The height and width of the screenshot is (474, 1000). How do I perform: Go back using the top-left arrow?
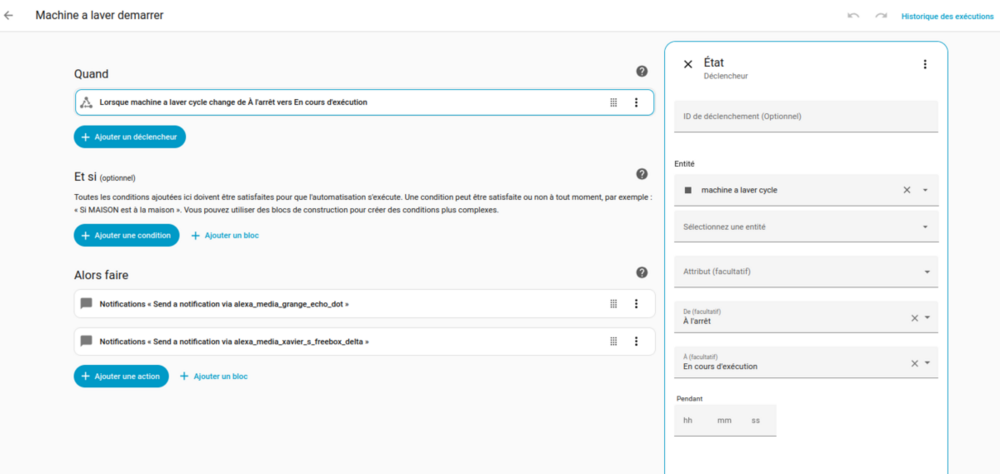[8, 15]
